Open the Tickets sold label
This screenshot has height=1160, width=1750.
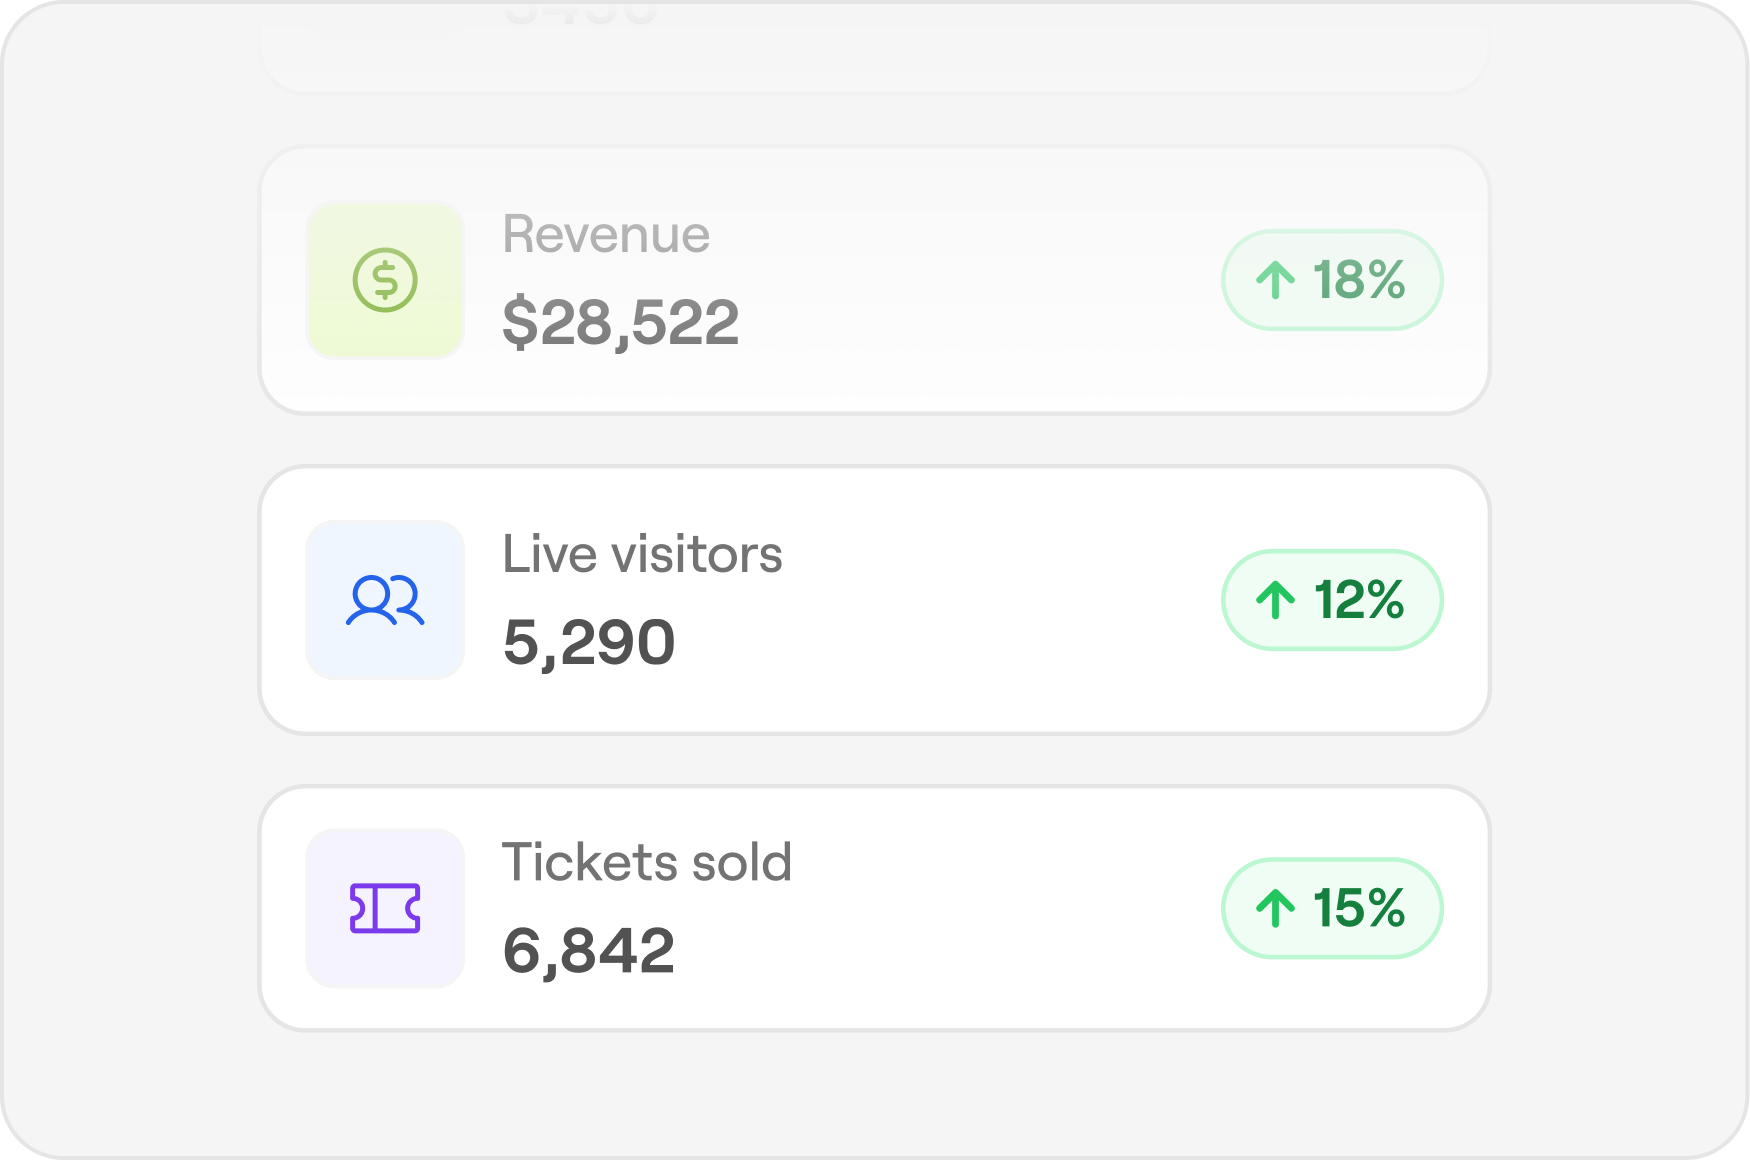click(647, 862)
